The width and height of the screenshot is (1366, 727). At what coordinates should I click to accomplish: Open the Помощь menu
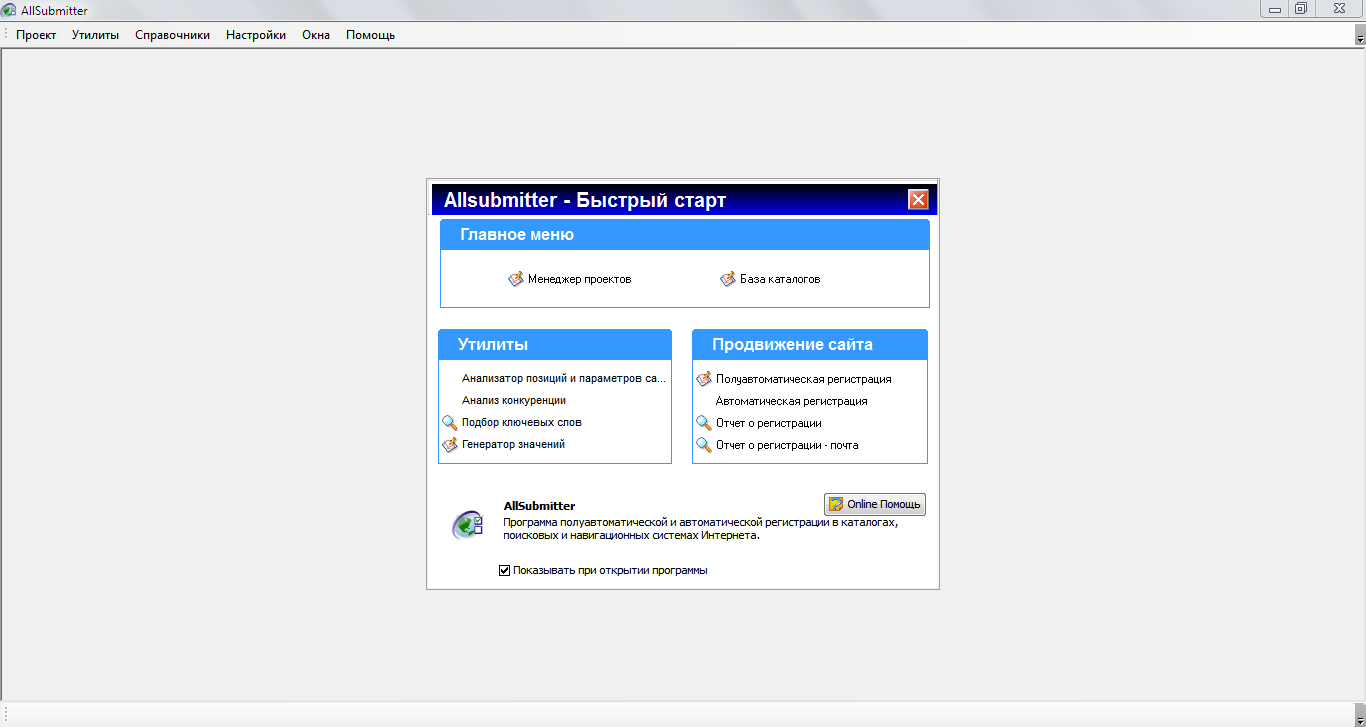tap(370, 35)
